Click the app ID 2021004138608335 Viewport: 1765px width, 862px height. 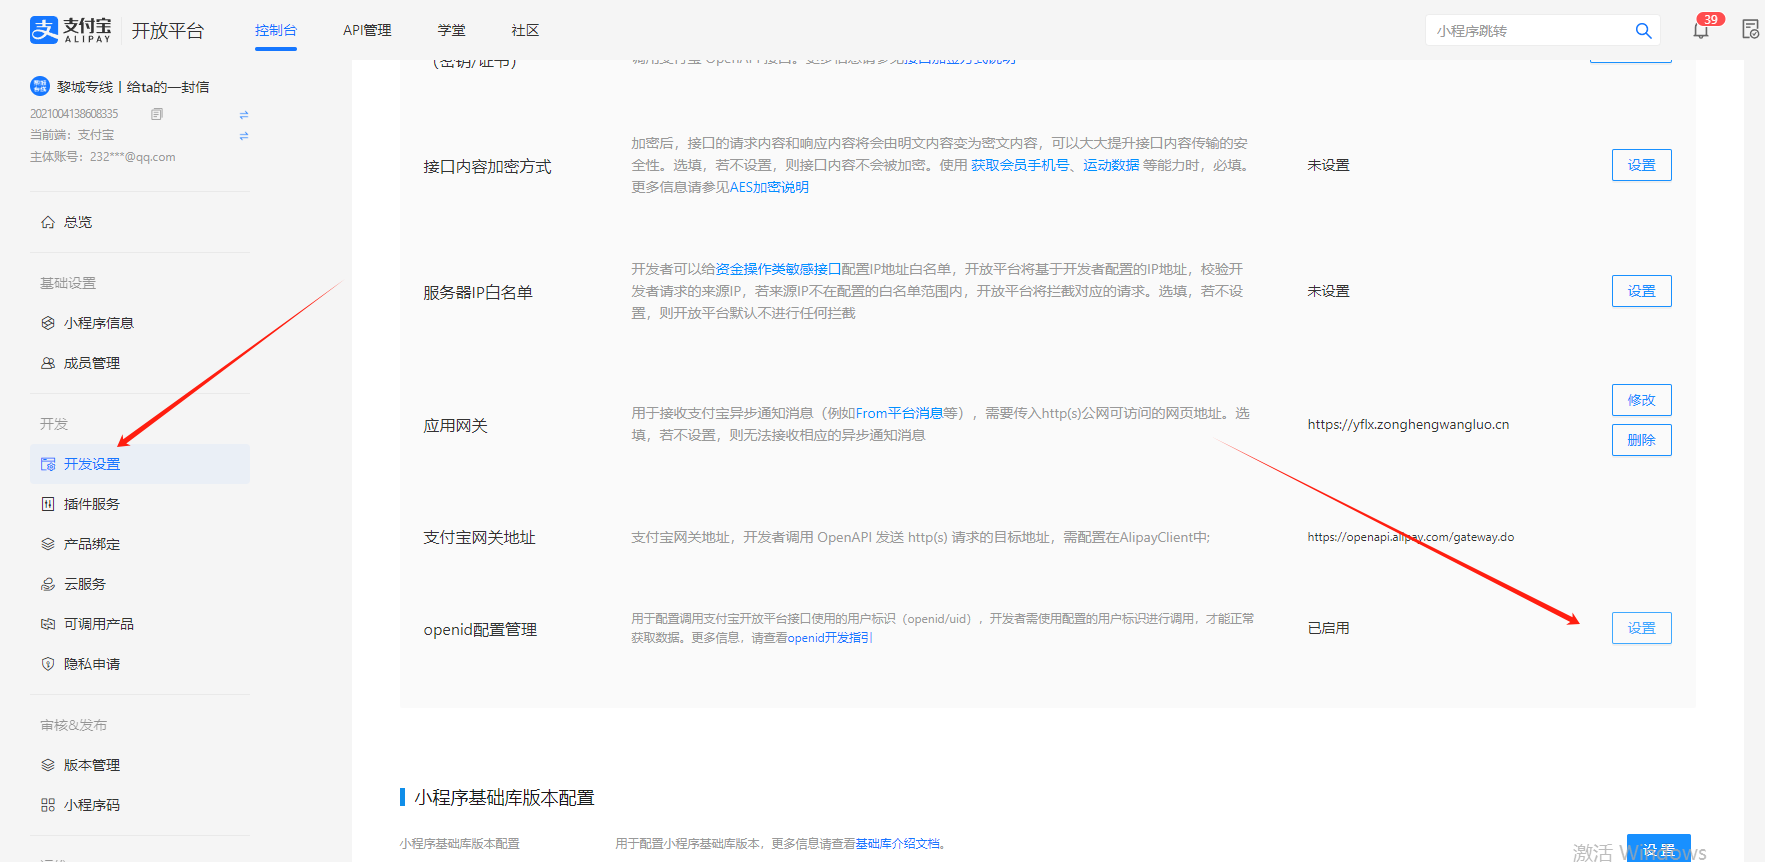click(74, 114)
